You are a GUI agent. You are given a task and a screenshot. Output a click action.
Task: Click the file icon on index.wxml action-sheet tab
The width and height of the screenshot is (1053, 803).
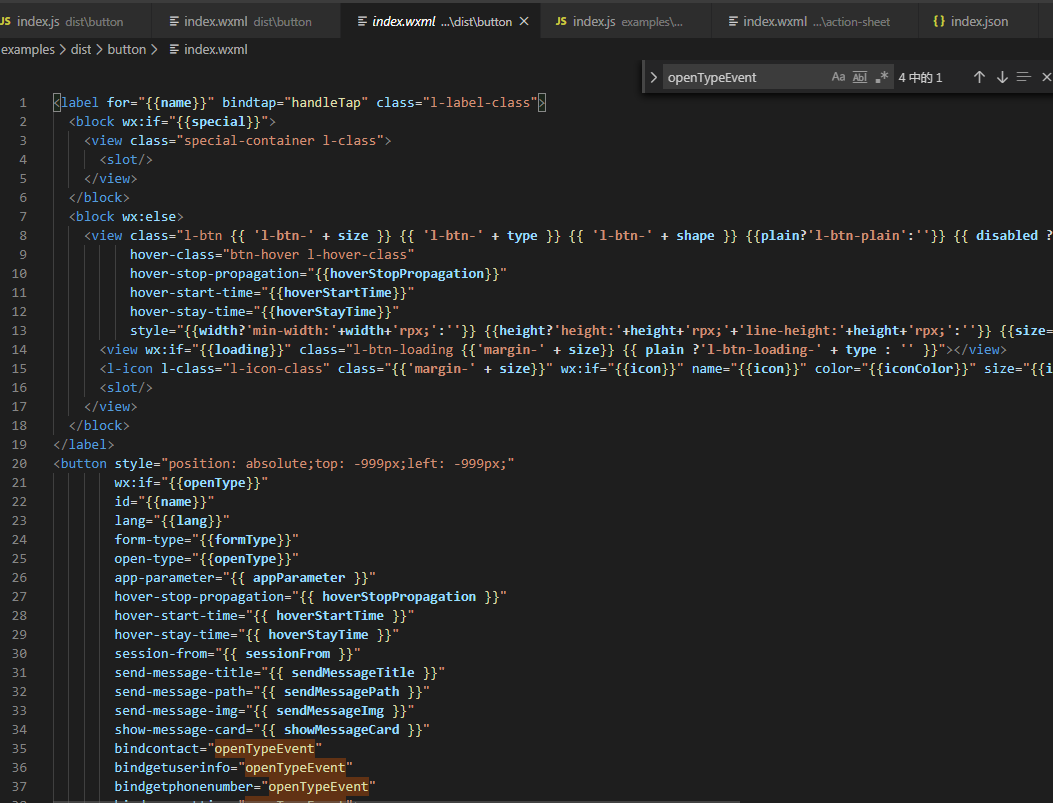tap(733, 21)
